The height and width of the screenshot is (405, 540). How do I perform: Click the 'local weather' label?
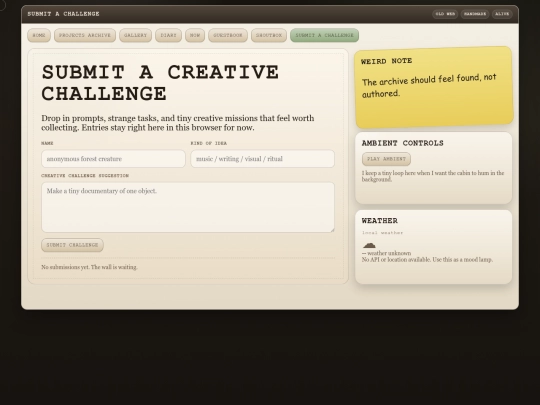pyautogui.click(x=382, y=233)
